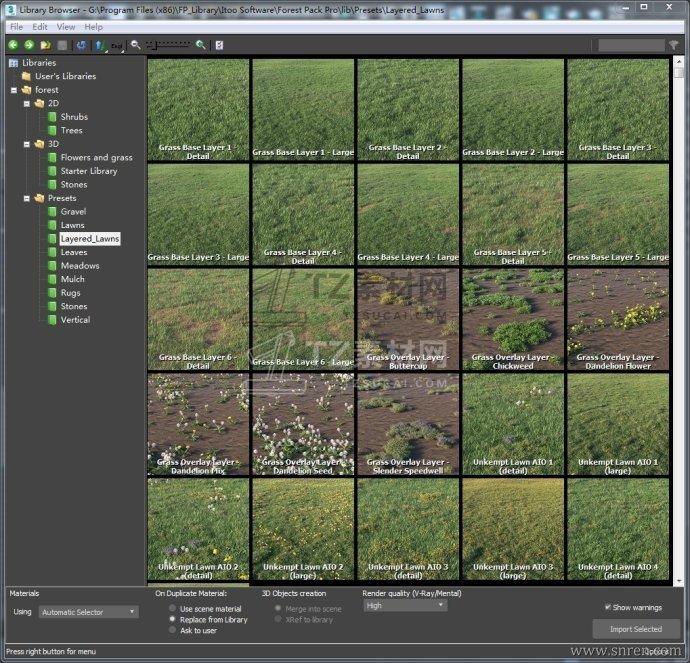This screenshot has height=663, width=690.
Task: Click the zoom out magnifier icon
Action: [x=136, y=45]
